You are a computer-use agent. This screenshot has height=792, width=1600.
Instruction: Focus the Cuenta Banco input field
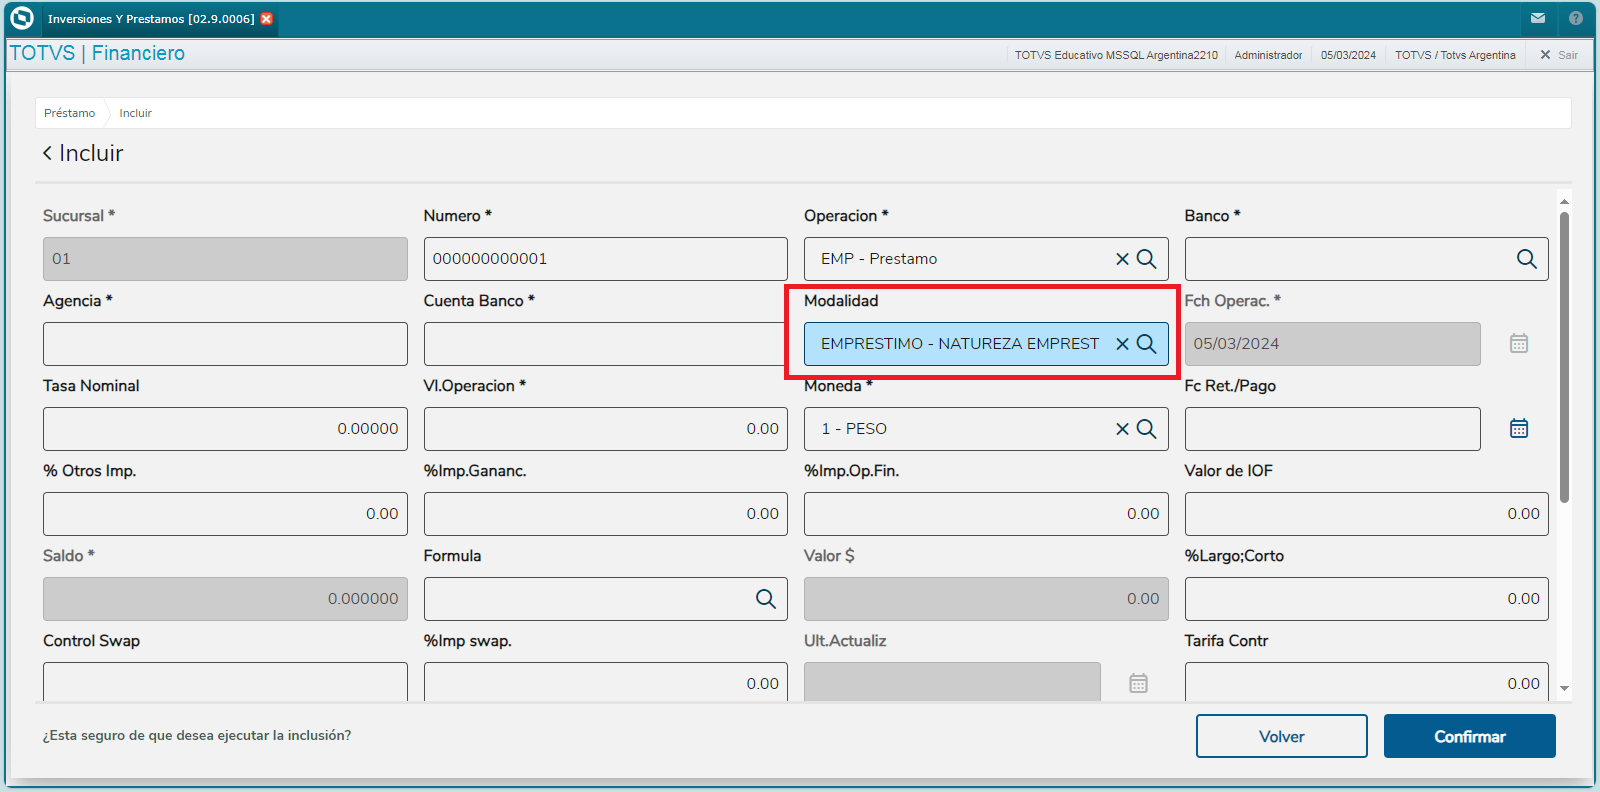coord(604,344)
